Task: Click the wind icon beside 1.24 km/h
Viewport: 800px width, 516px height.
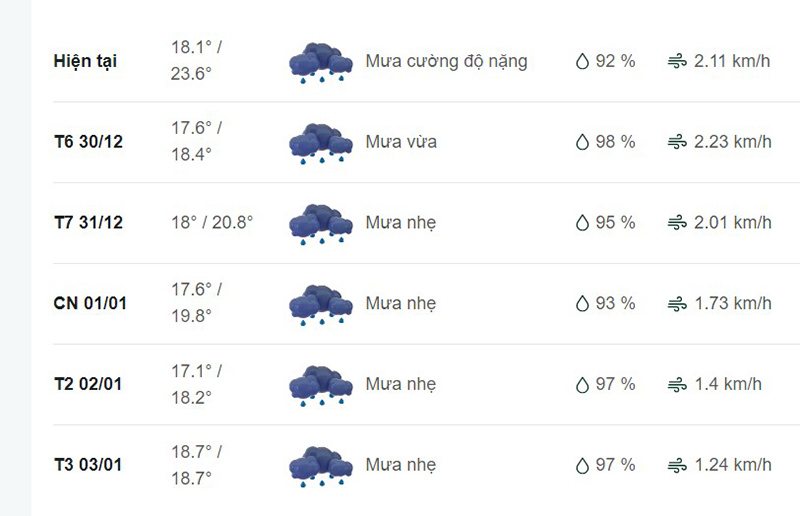Action: (x=677, y=465)
